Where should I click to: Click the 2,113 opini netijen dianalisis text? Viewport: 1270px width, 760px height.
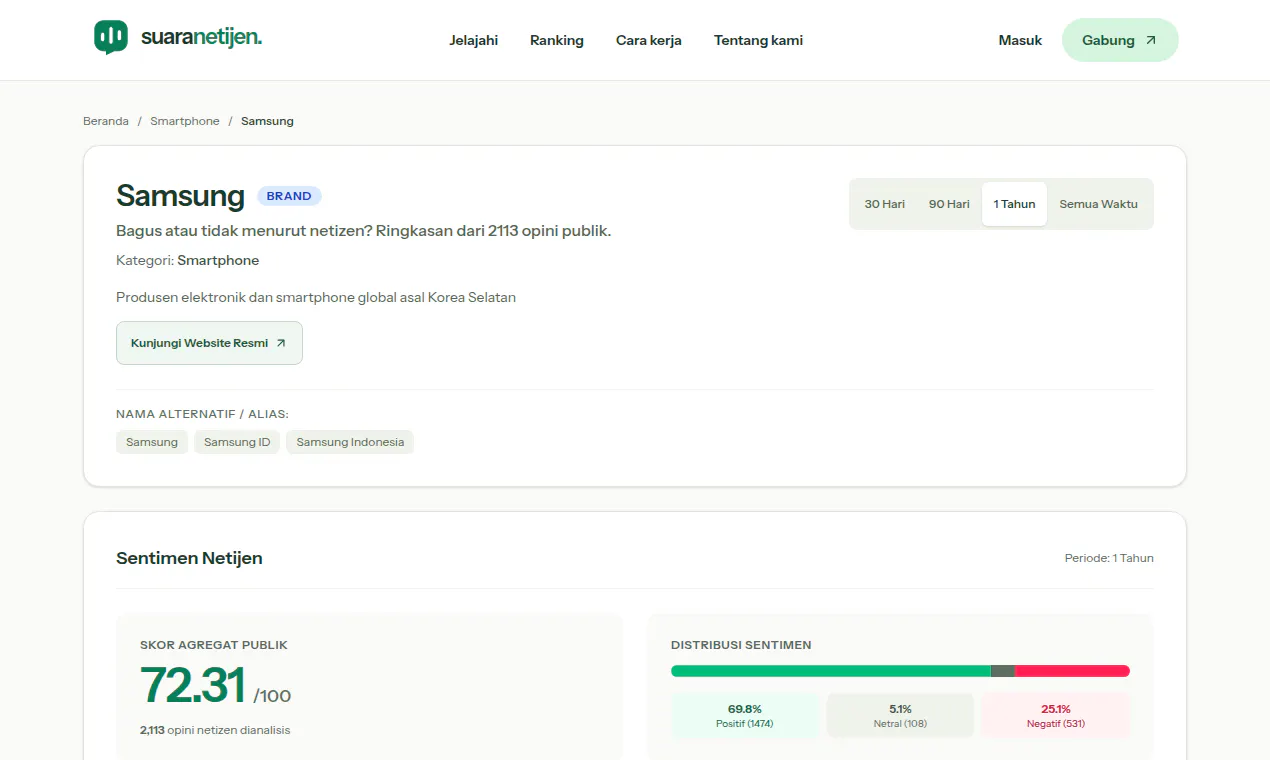[215, 730]
